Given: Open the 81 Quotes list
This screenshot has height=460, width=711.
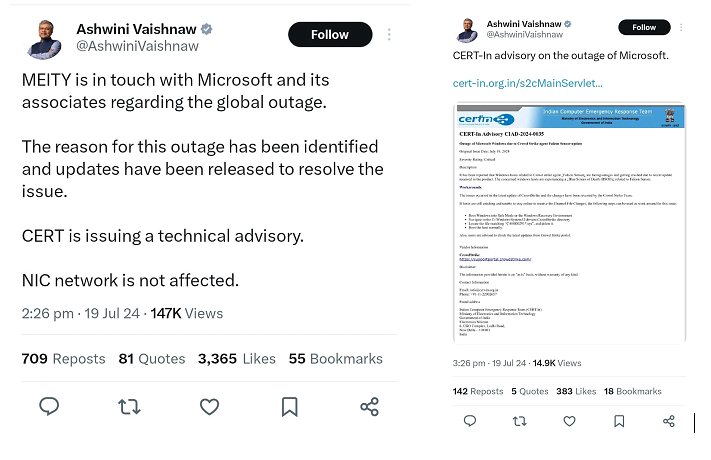Looking at the screenshot, I should pos(150,358).
